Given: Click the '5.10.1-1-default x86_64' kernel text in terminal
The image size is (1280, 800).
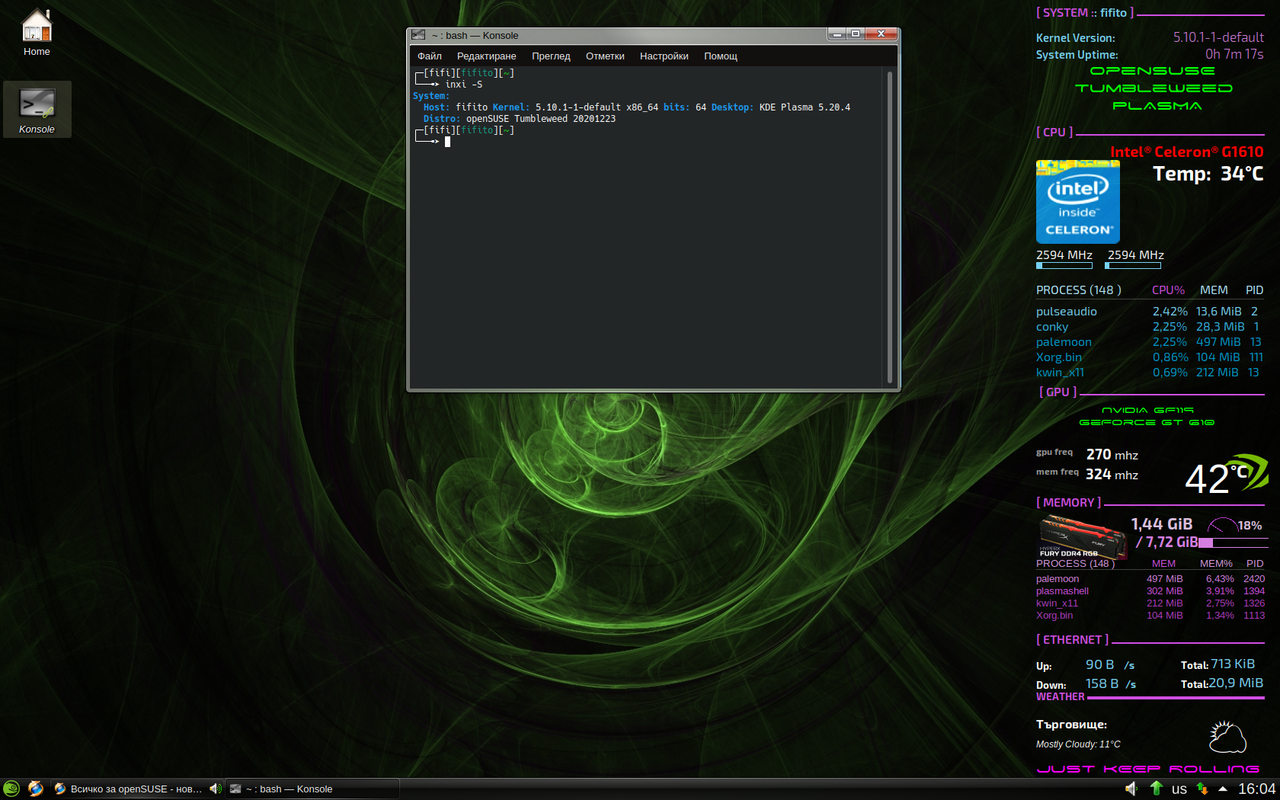Looking at the screenshot, I should (597, 107).
